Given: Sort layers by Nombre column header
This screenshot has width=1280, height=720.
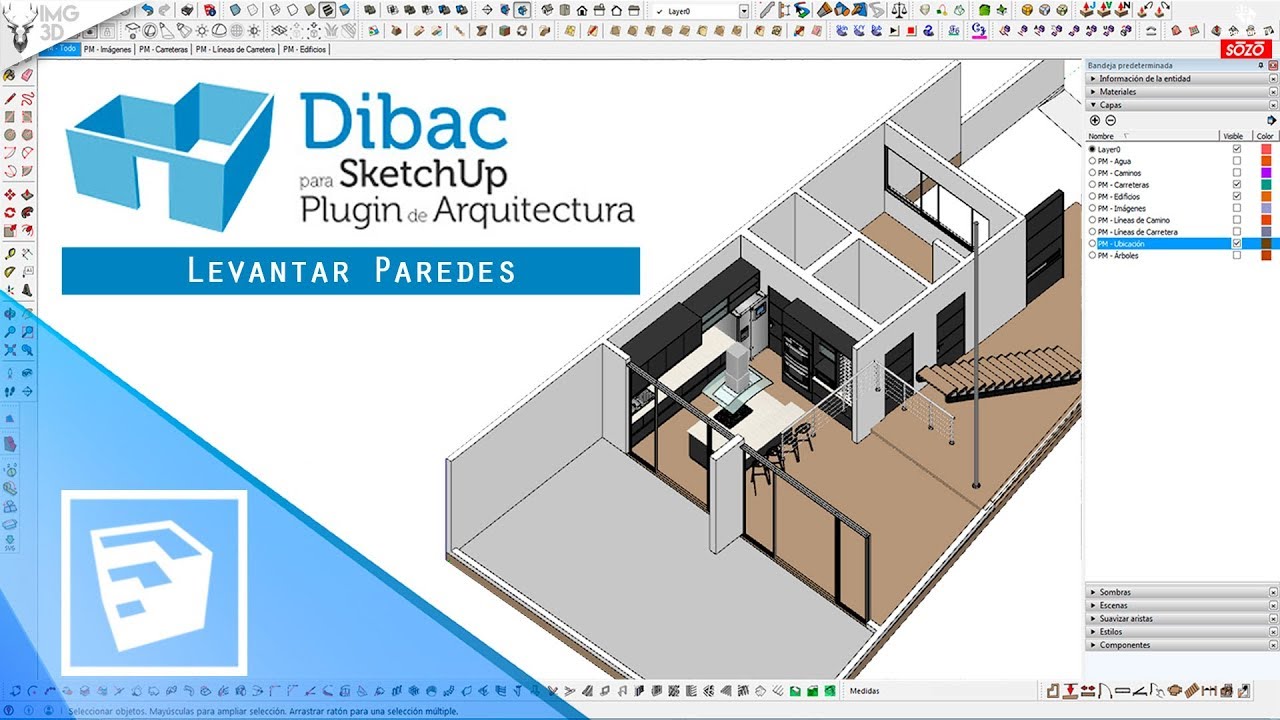Looking at the screenshot, I should click(1152, 136).
